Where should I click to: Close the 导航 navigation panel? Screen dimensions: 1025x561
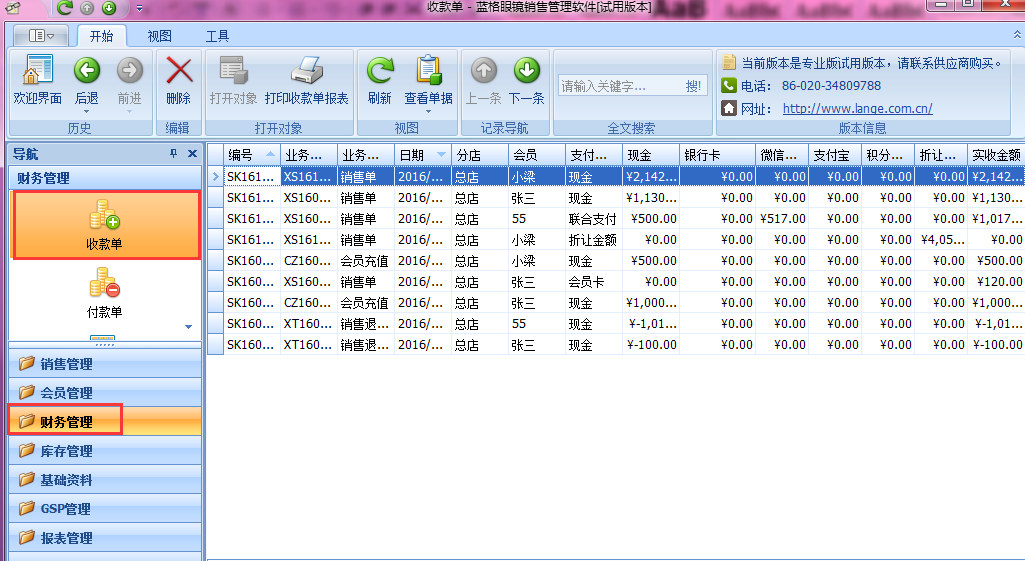point(192,154)
